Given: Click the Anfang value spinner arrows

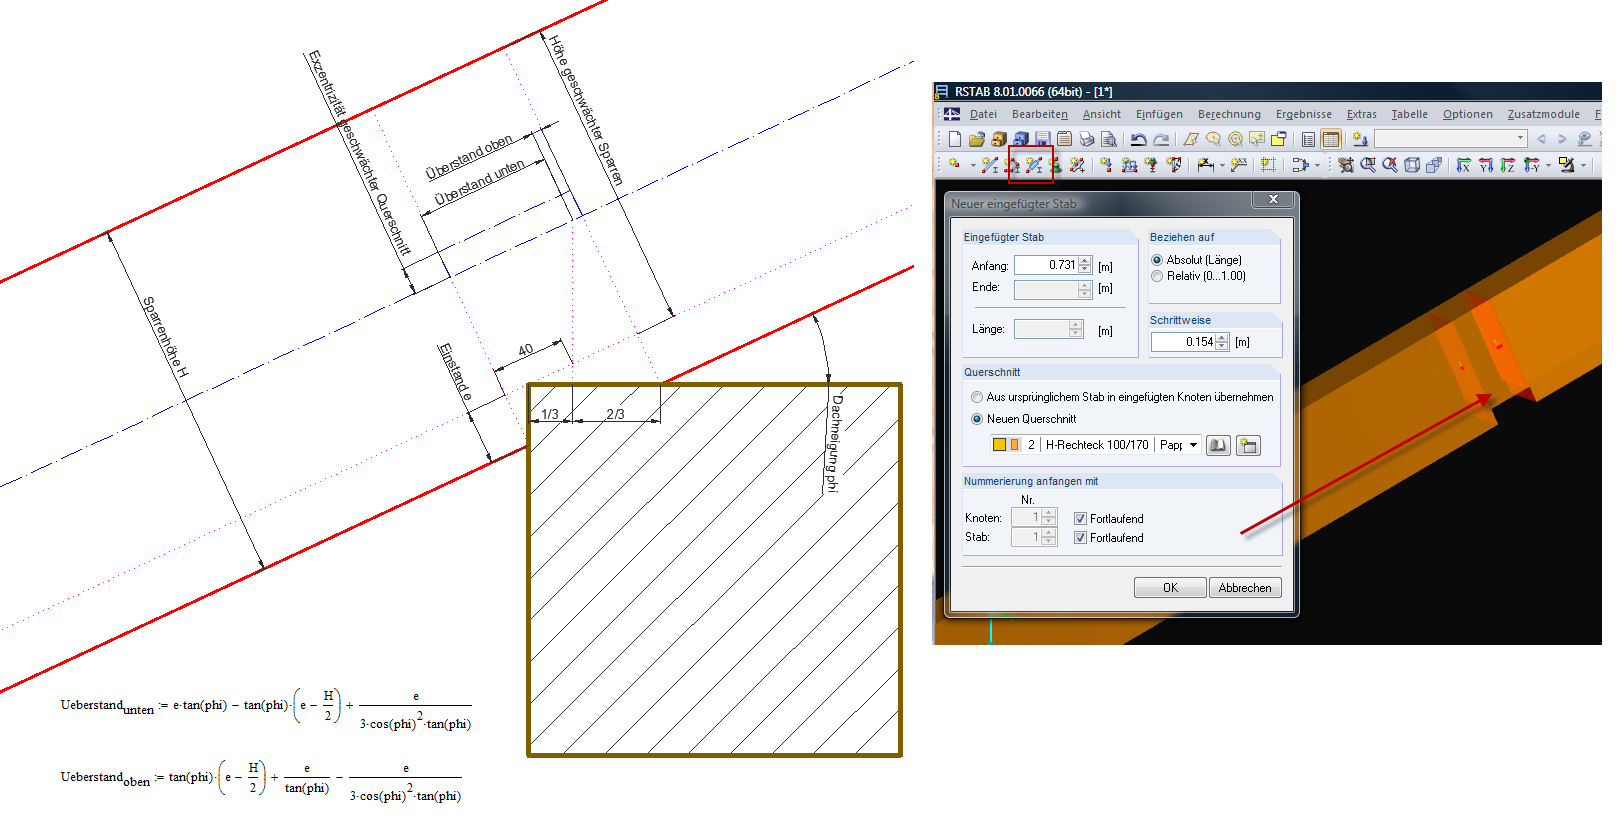Looking at the screenshot, I should tap(1085, 265).
